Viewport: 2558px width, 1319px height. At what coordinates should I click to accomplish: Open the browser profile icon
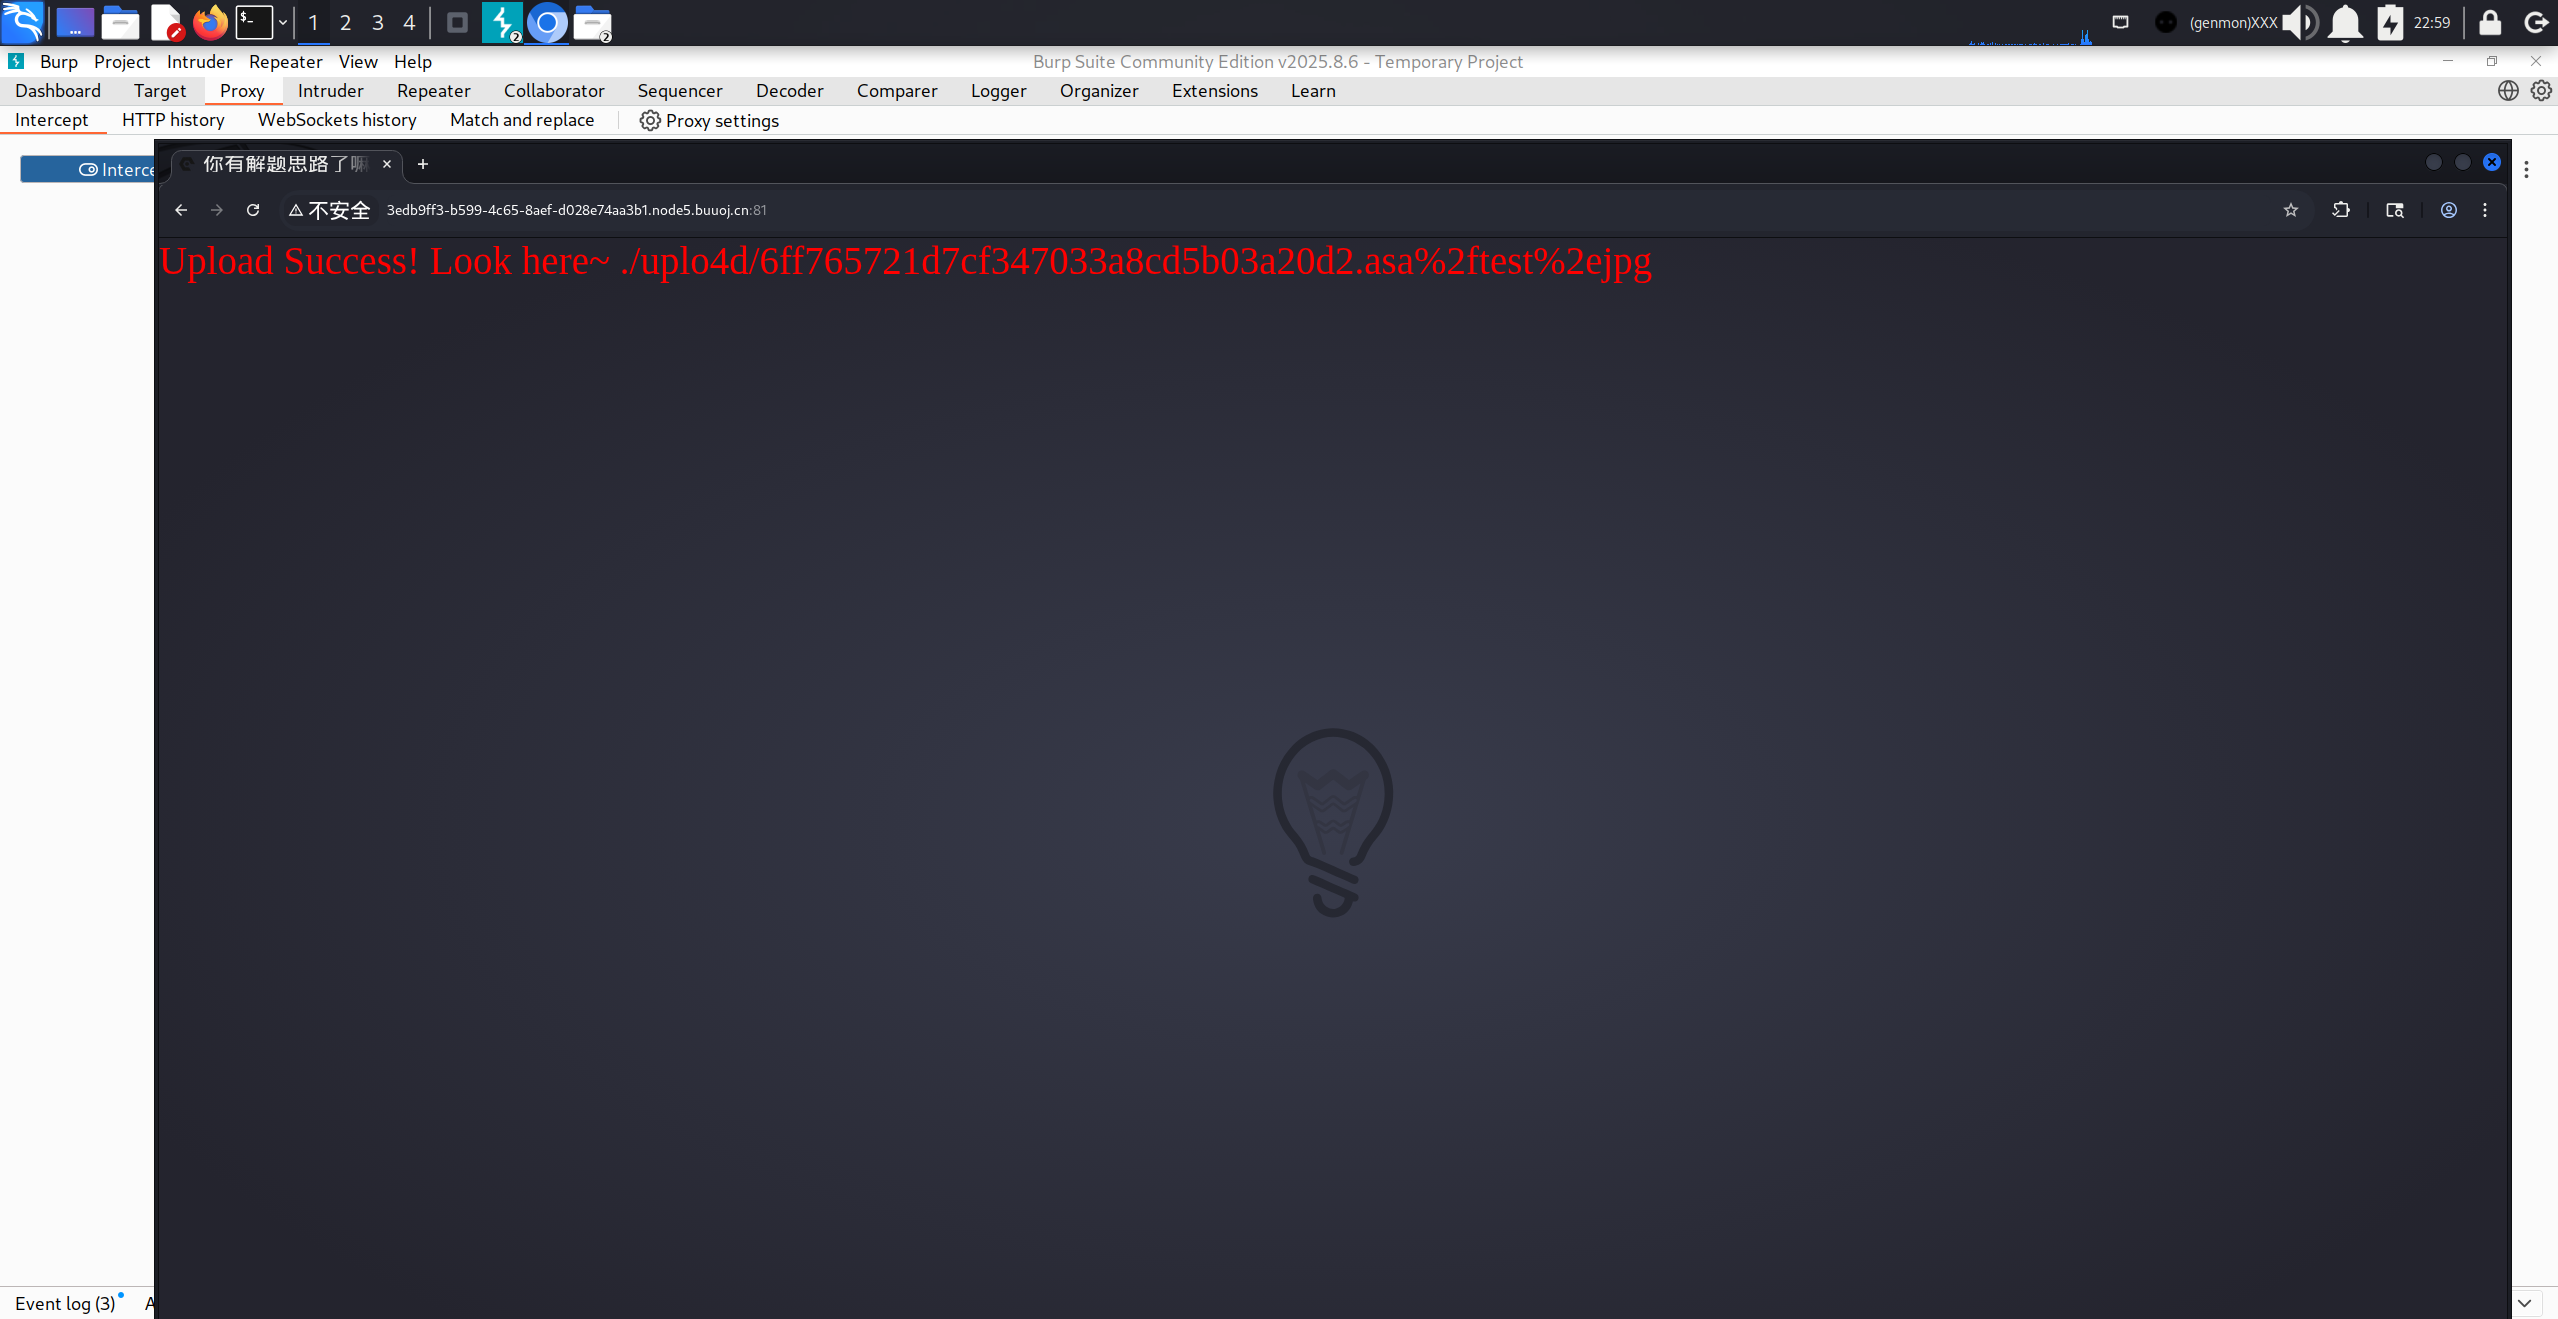(2448, 210)
